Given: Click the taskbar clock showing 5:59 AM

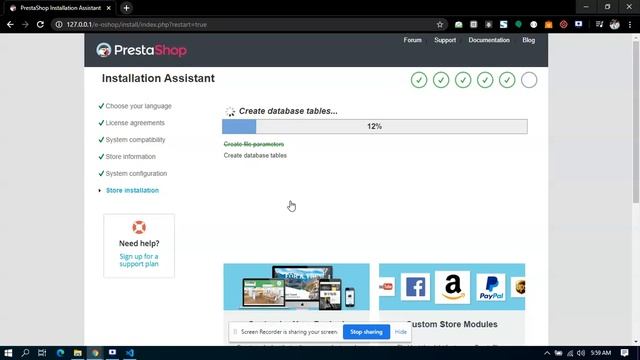Looking at the screenshot, I should 601,353.
